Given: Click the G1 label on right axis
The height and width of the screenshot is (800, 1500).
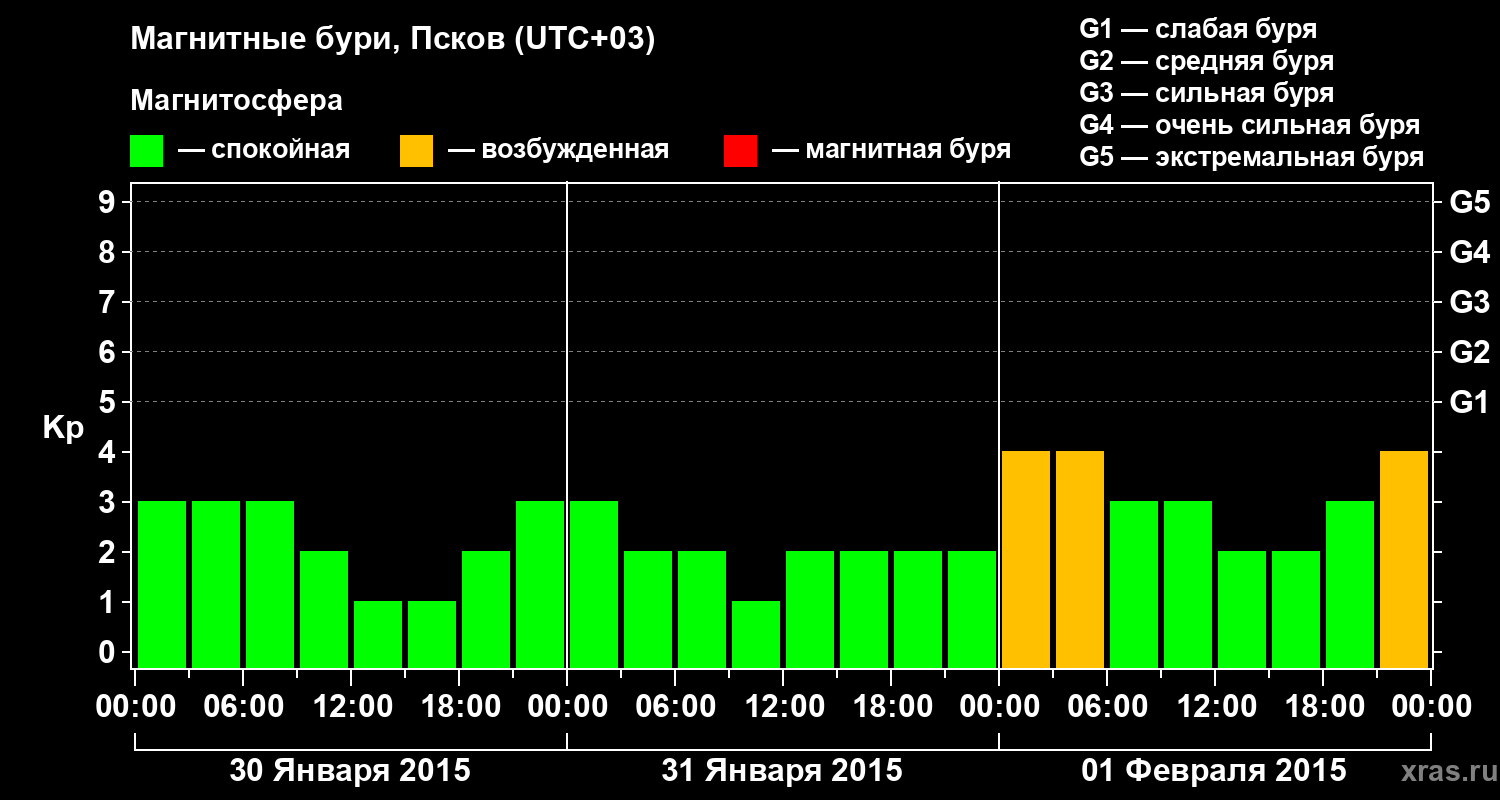Looking at the screenshot, I should click(x=1469, y=402).
